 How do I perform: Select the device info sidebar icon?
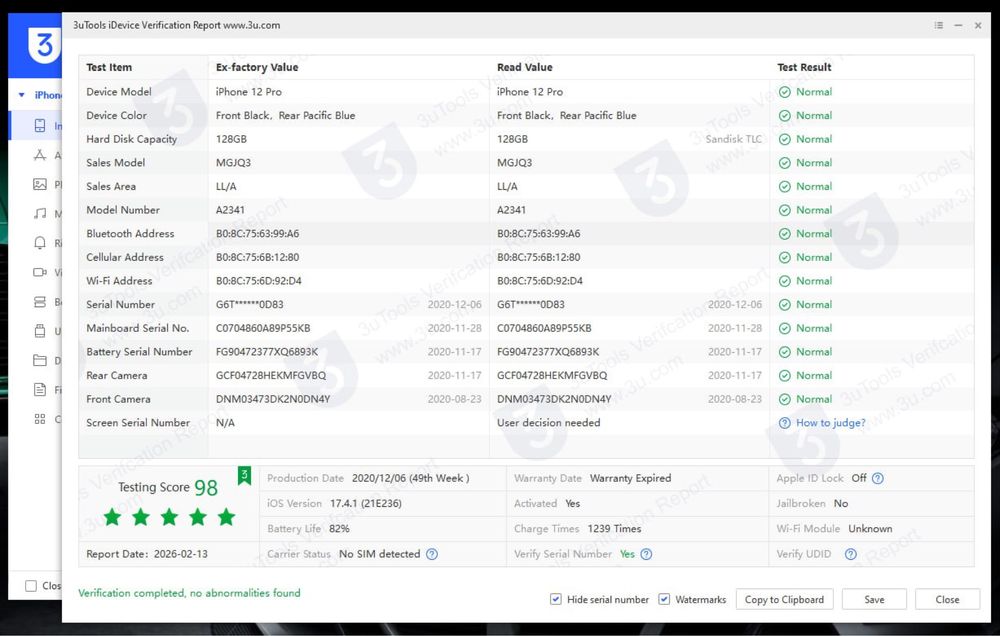[x=40, y=126]
